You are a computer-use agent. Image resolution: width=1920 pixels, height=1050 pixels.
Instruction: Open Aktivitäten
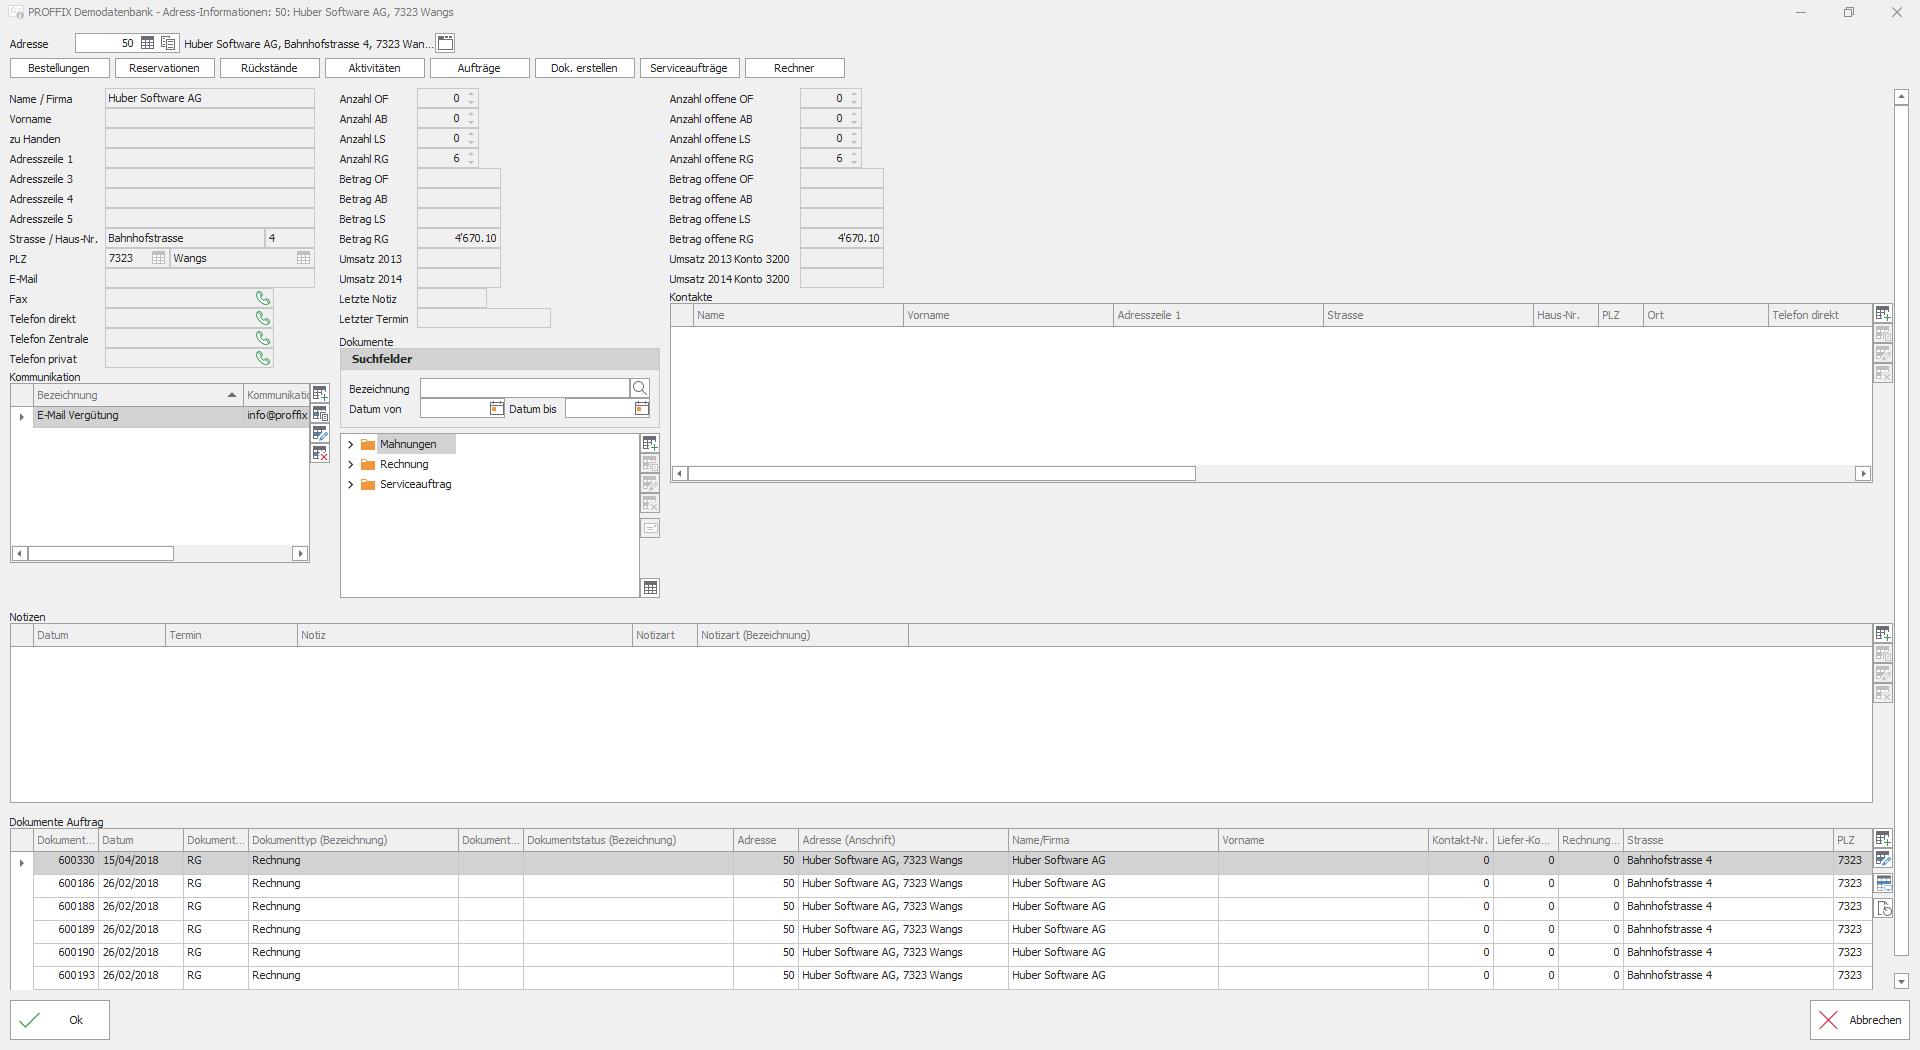(374, 68)
